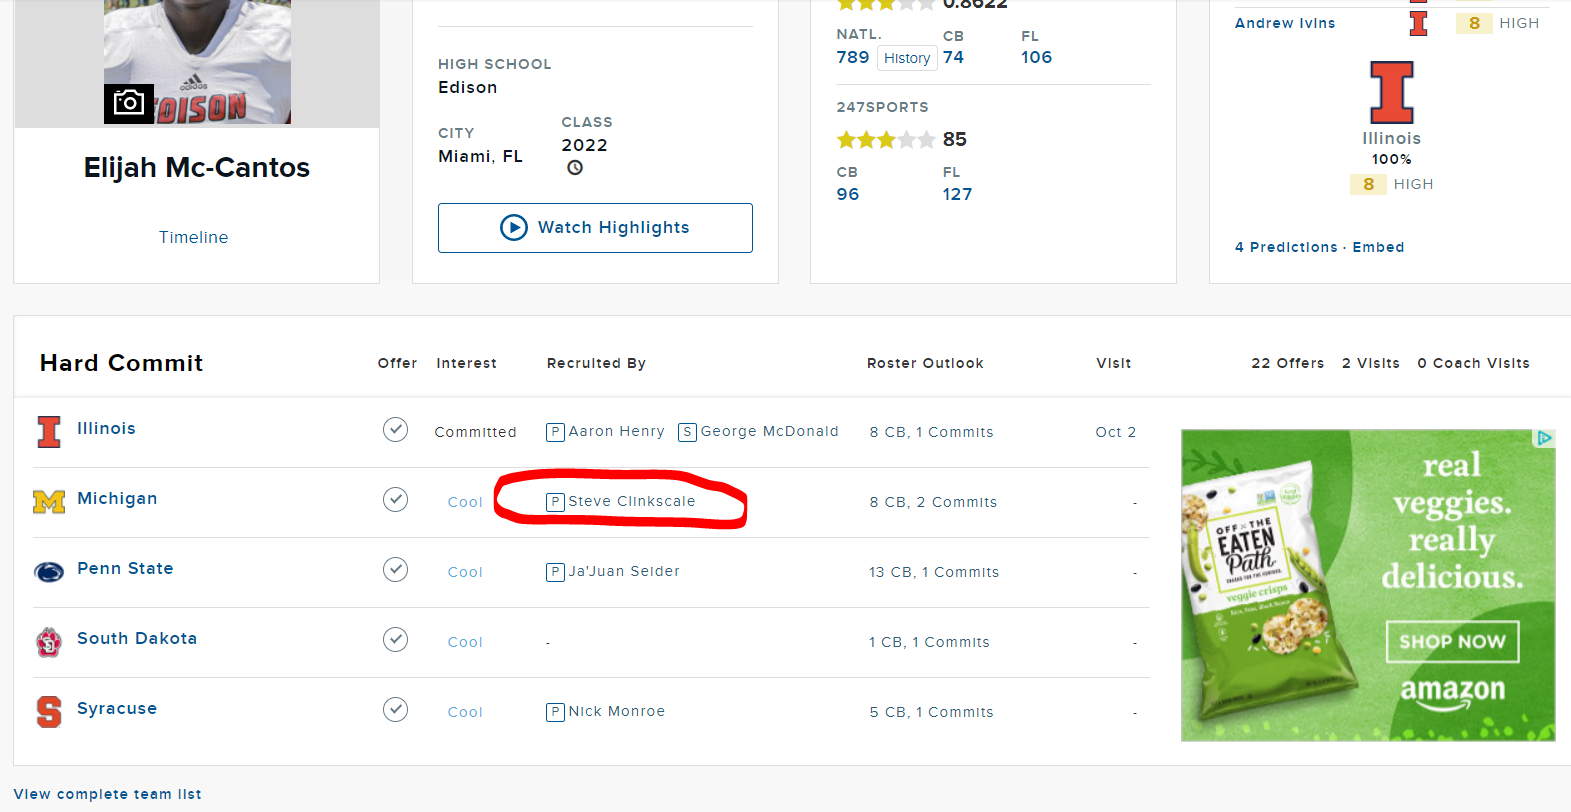Click the Syracuse offer checkmark
Viewport: 1571px width, 812px height.
tap(395, 710)
